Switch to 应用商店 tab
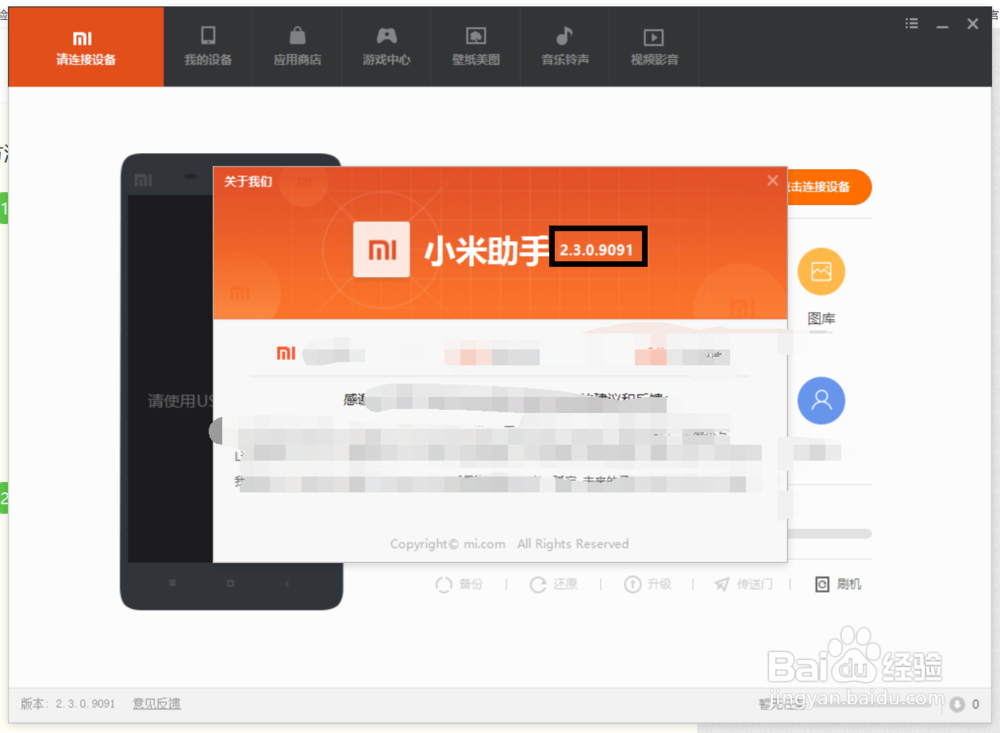The height and width of the screenshot is (733, 1000). 297,47
